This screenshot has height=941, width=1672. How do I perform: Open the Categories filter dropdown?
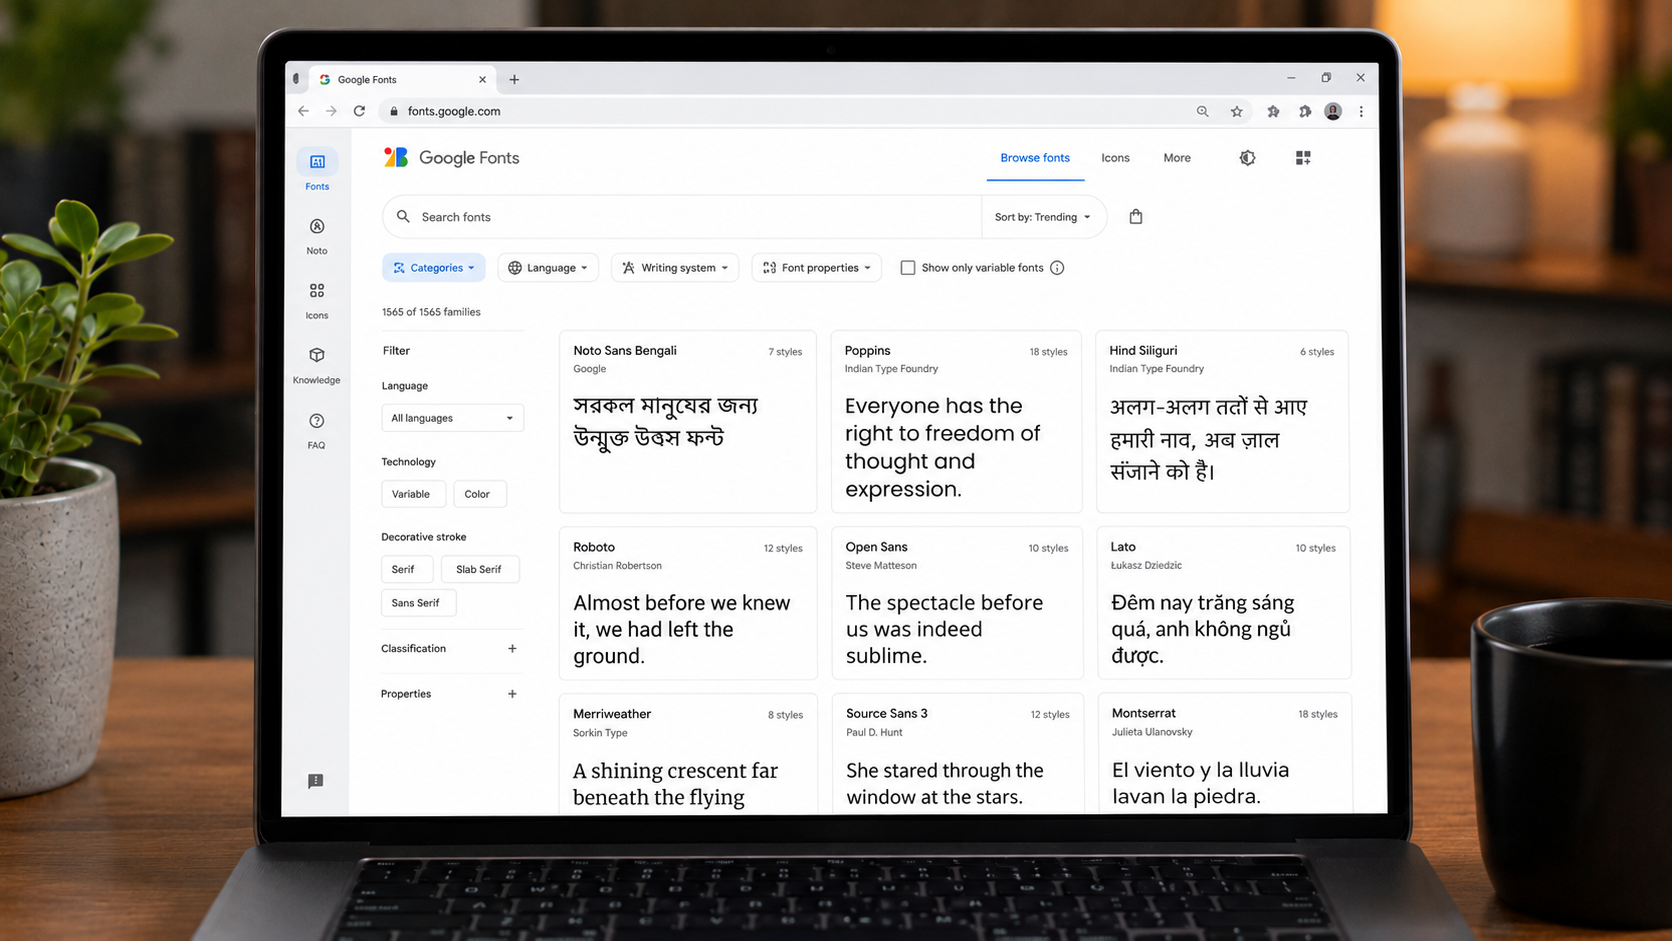[434, 268]
